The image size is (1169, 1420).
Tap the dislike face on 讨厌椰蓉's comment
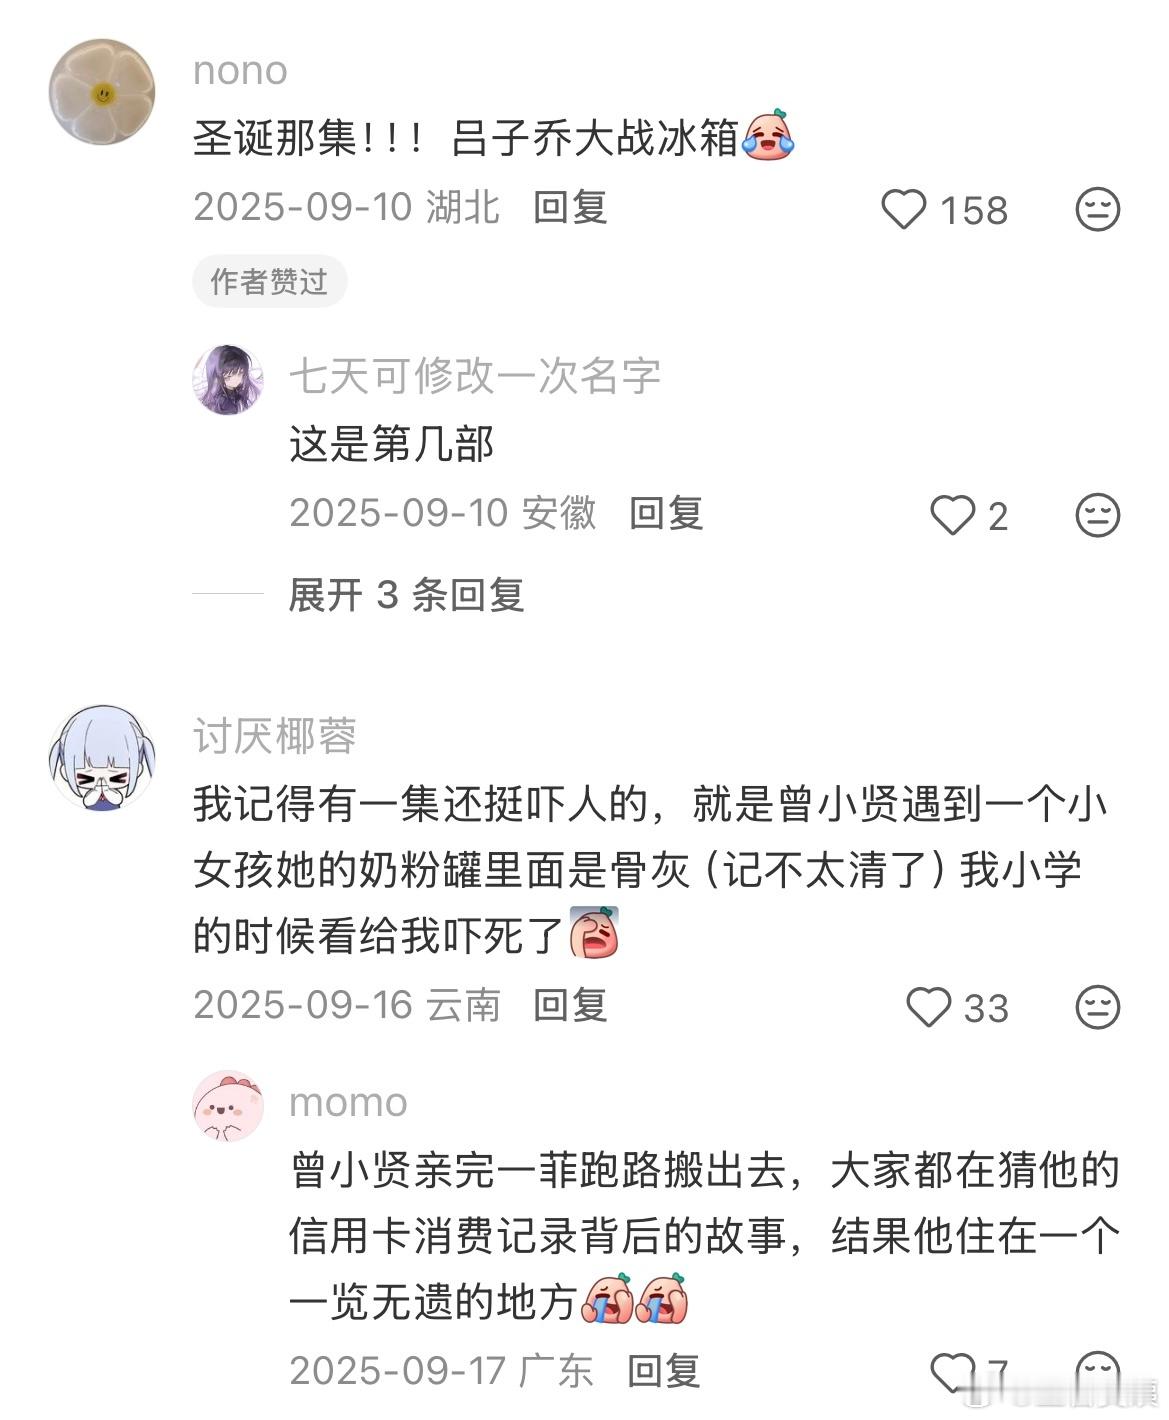[x=1097, y=1007]
